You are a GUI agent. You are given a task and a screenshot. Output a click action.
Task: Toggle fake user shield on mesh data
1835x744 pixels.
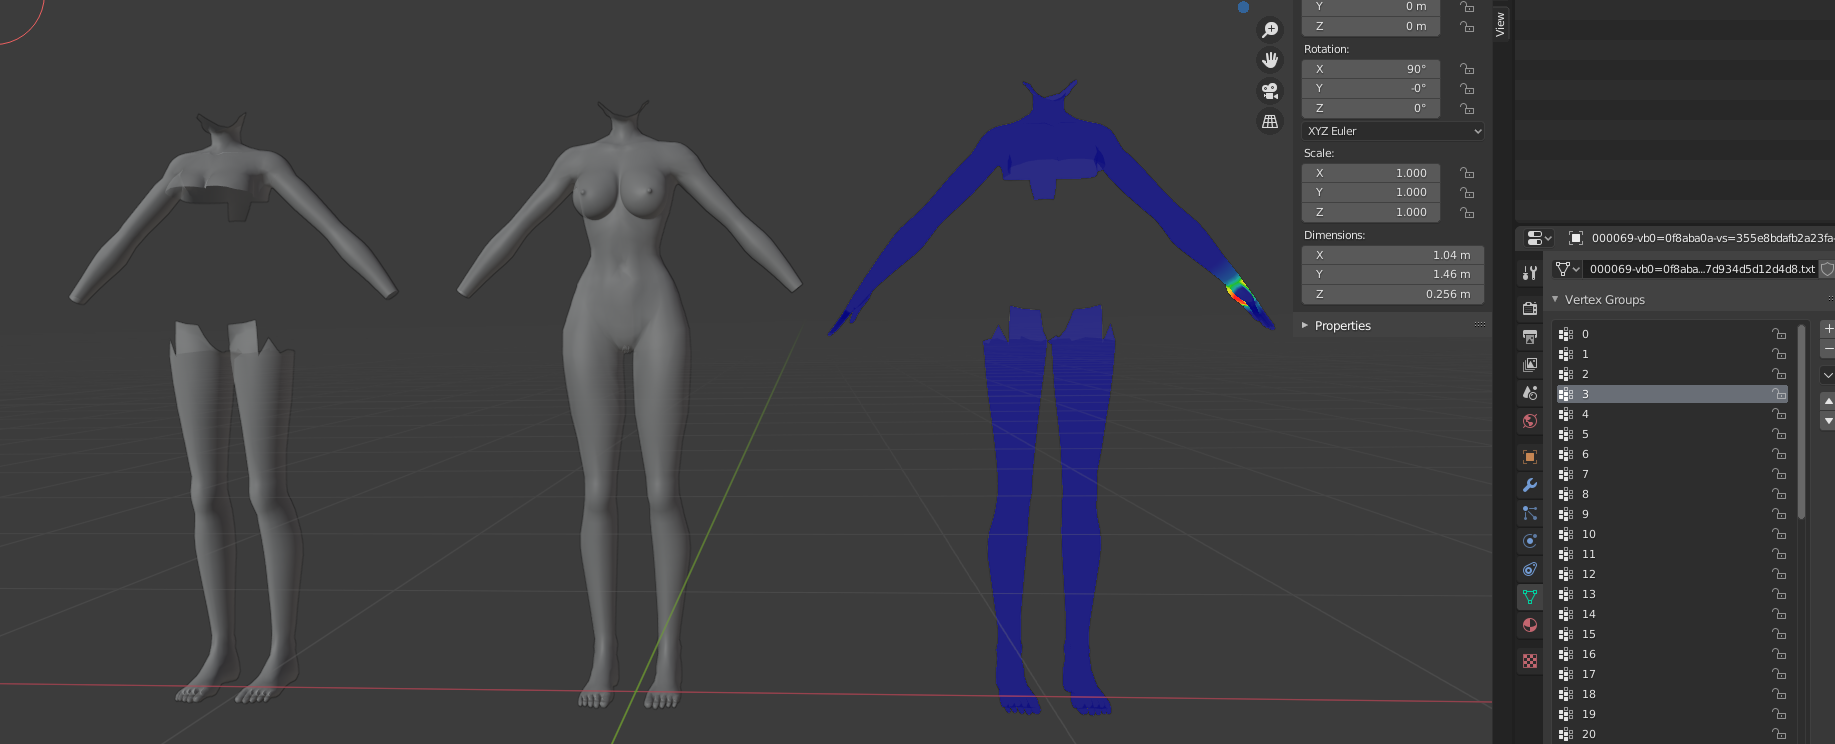click(1827, 269)
